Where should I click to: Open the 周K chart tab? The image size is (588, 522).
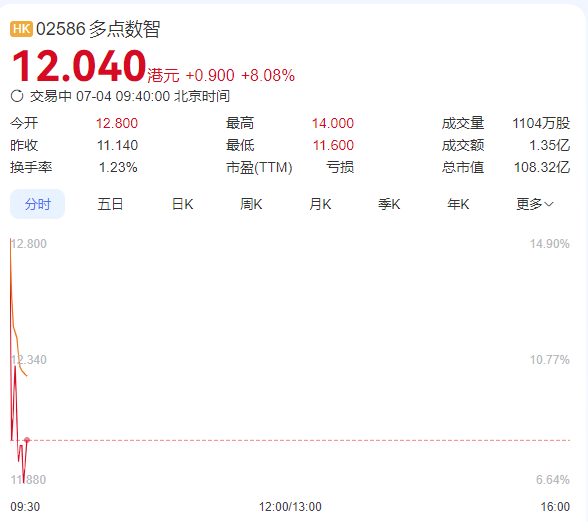[x=251, y=204]
